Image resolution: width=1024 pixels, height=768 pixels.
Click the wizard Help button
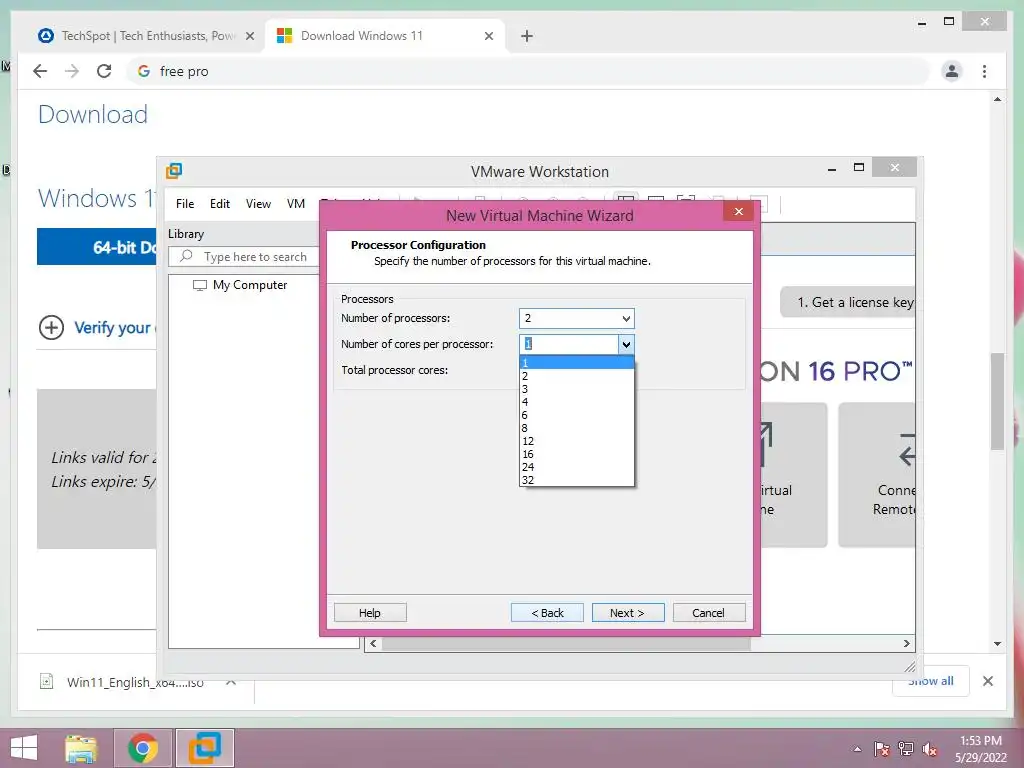(370, 613)
